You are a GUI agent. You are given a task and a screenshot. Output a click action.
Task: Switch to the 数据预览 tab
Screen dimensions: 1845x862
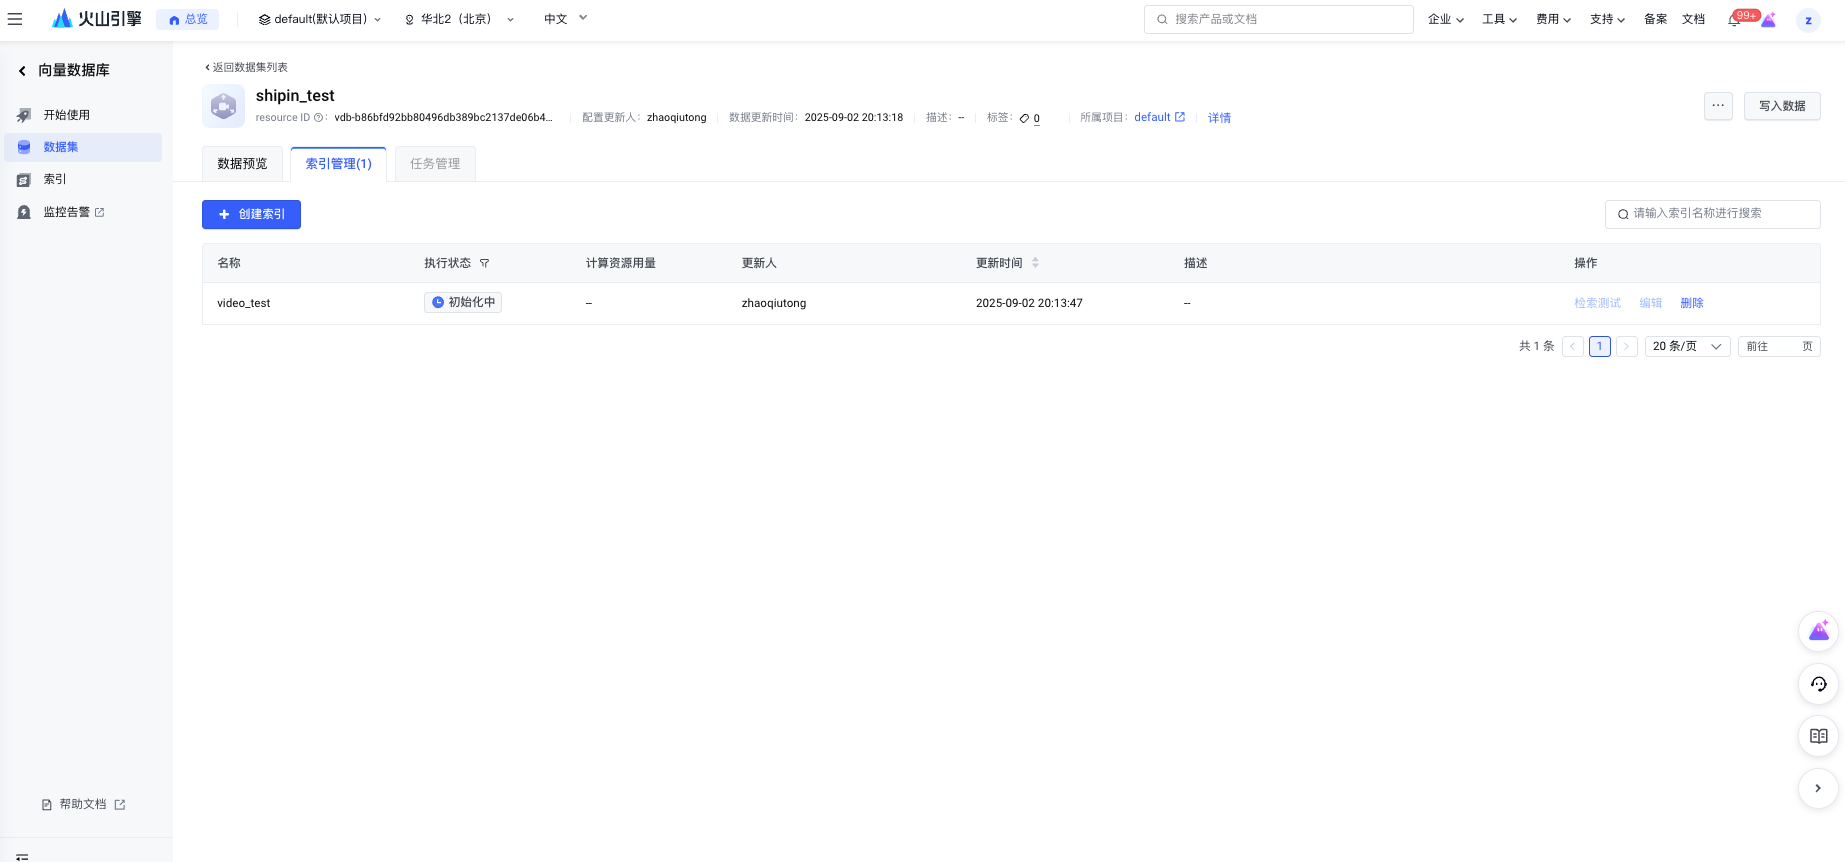click(242, 164)
